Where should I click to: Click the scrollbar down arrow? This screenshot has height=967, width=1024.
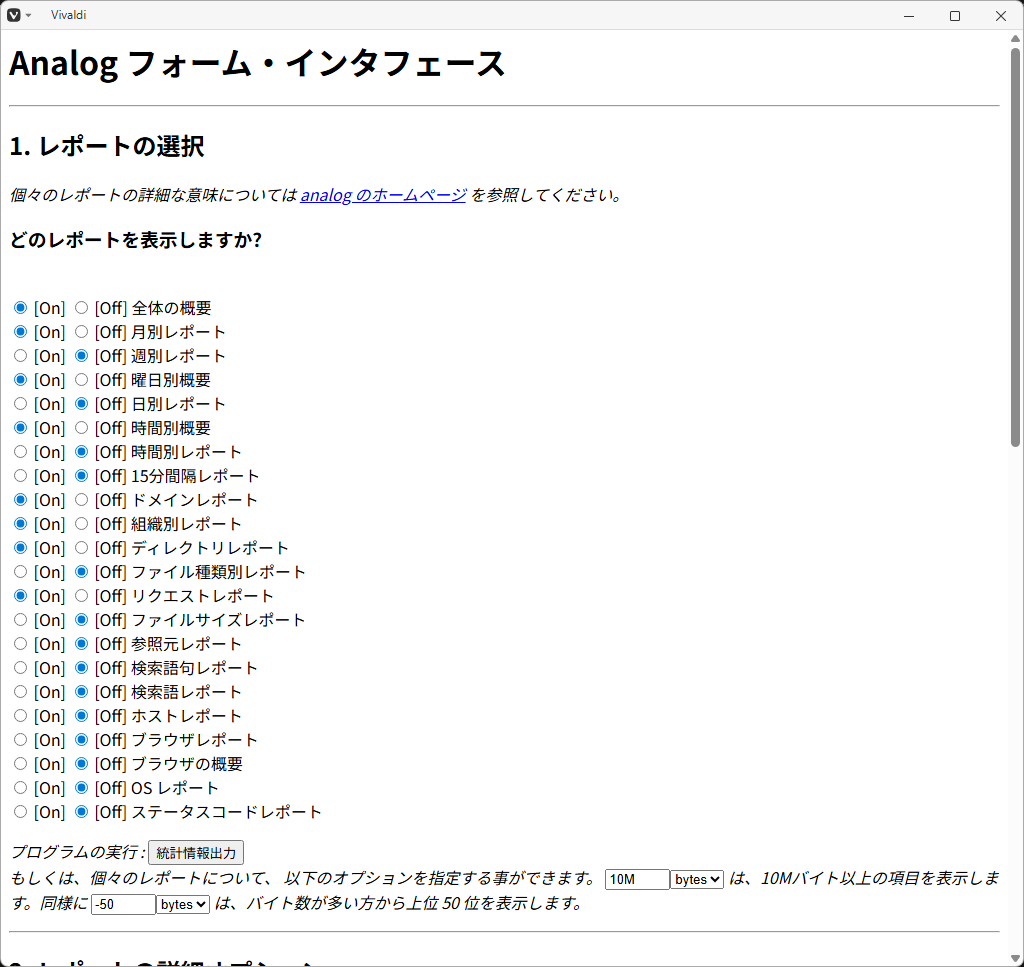[1015, 959]
